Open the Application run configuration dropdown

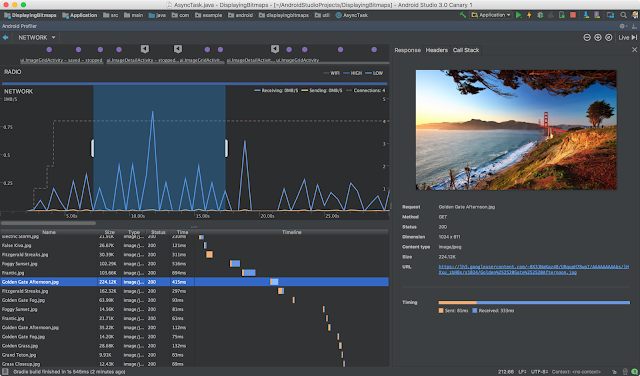491,15
